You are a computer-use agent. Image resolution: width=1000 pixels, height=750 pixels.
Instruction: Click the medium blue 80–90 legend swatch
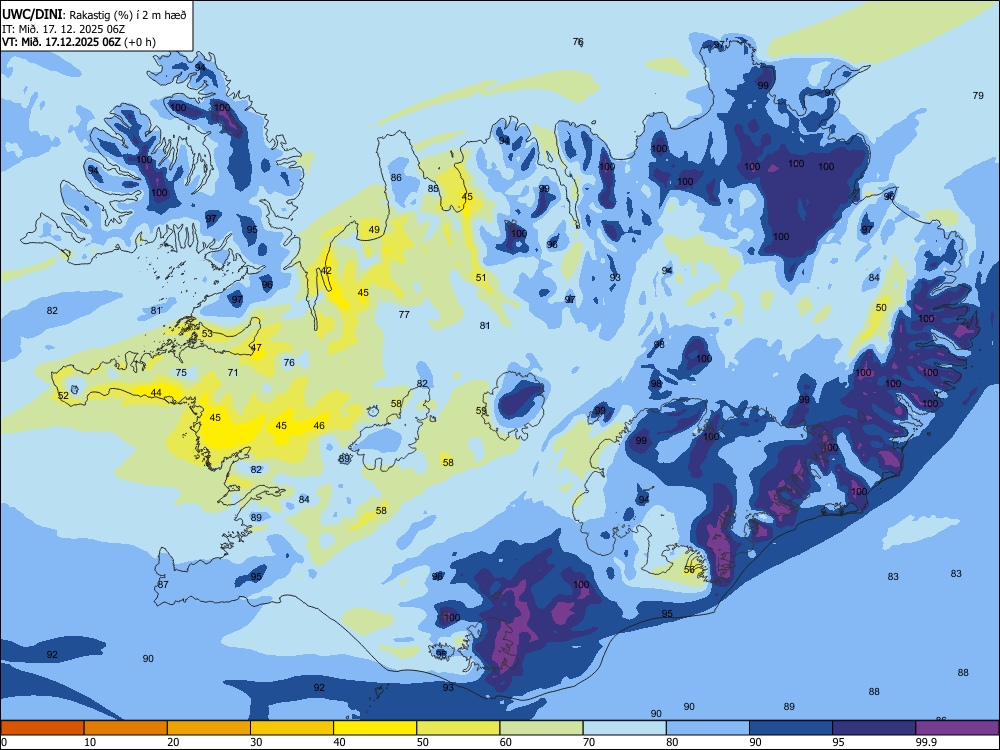point(708,728)
